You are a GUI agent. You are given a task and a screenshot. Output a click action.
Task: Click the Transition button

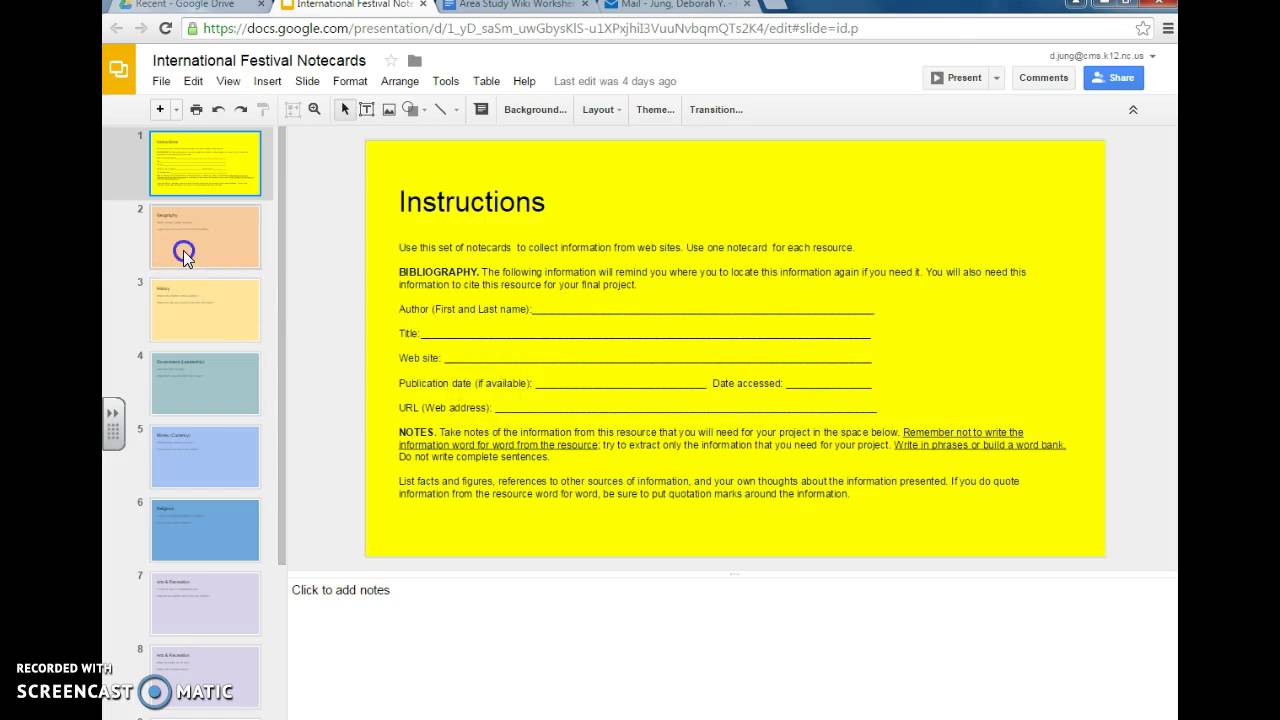(x=716, y=110)
